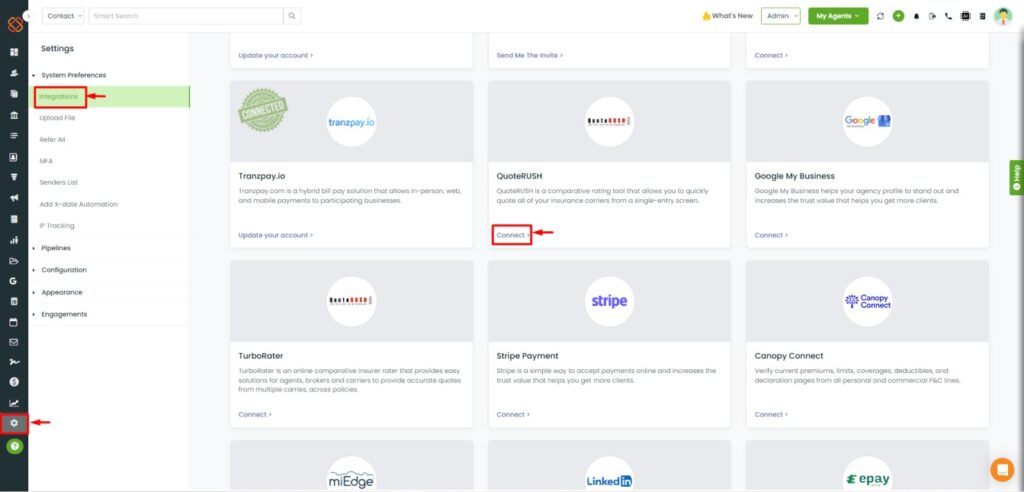Viewport: 1024px width, 492px height.
Task: Click Connect link for Google My Business
Action: [771, 235]
